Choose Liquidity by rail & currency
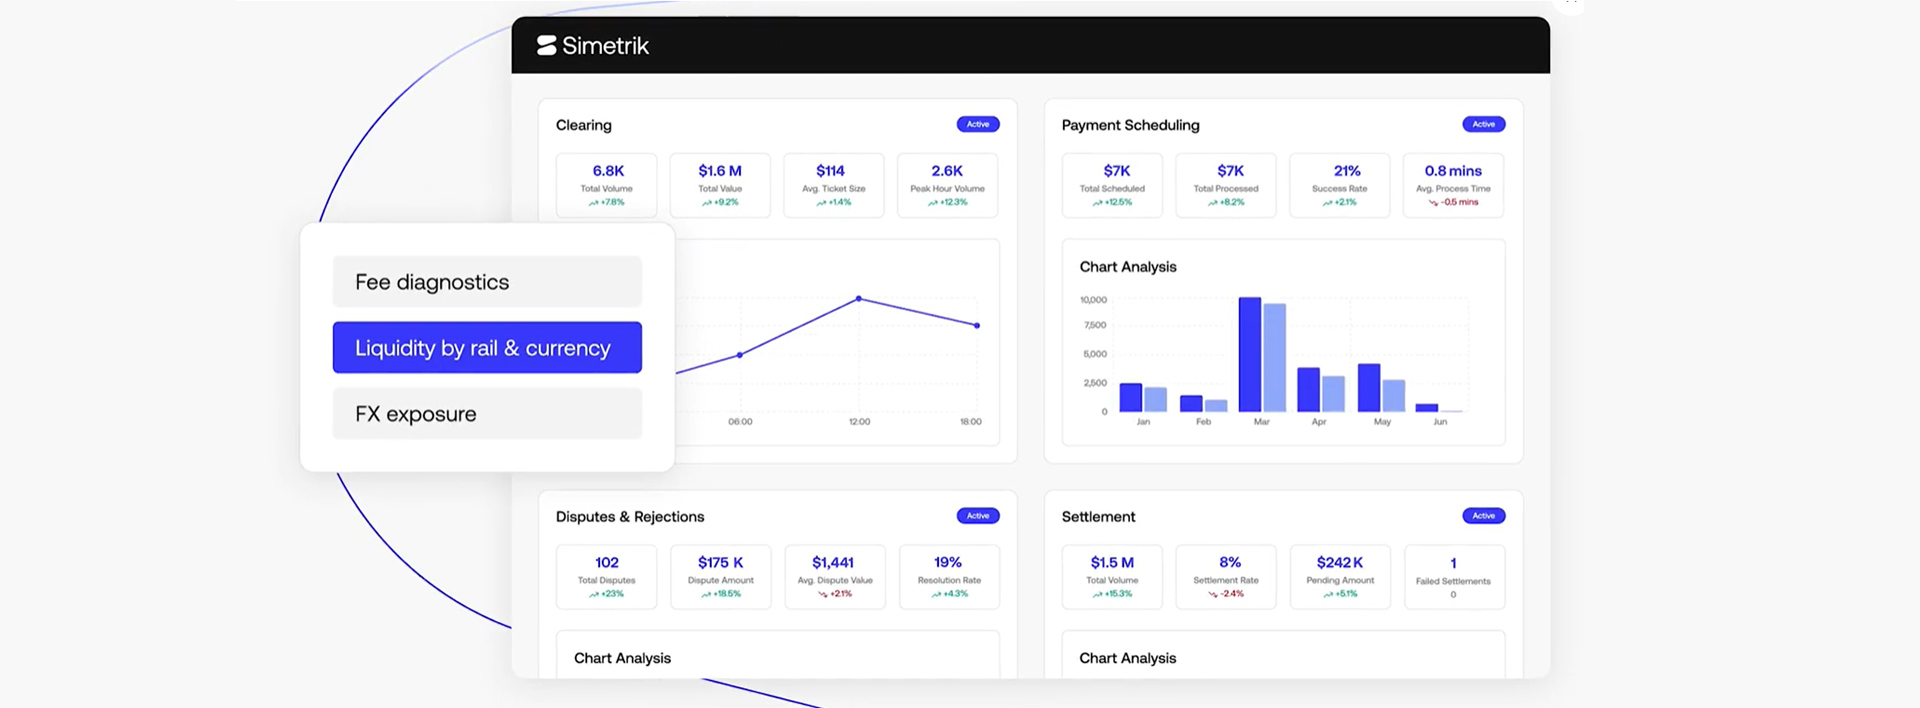Screen dimensions: 1920x708 pyautogui.click(x=487, y=348)
